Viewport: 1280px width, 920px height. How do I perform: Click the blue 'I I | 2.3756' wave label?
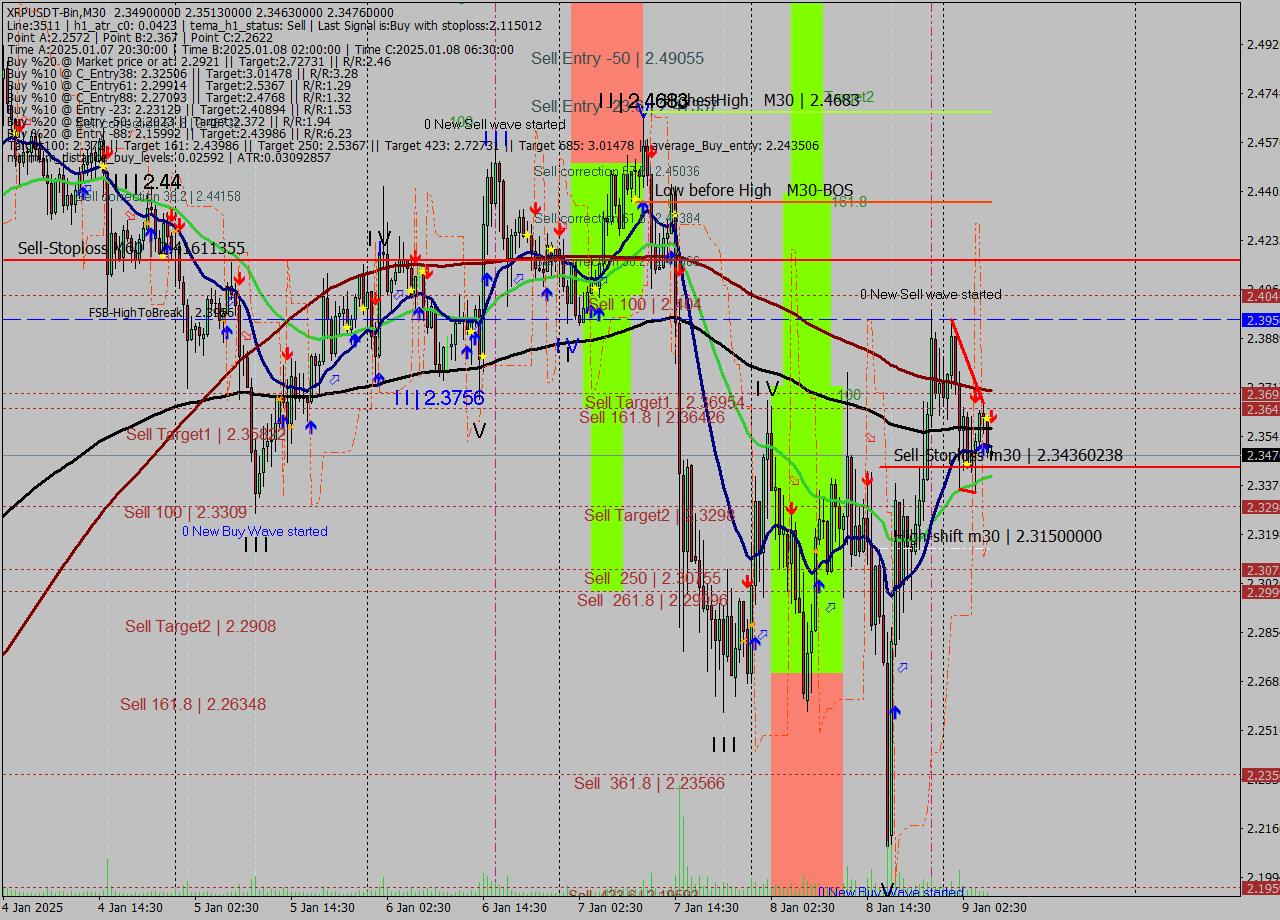[x=439, y=398]
